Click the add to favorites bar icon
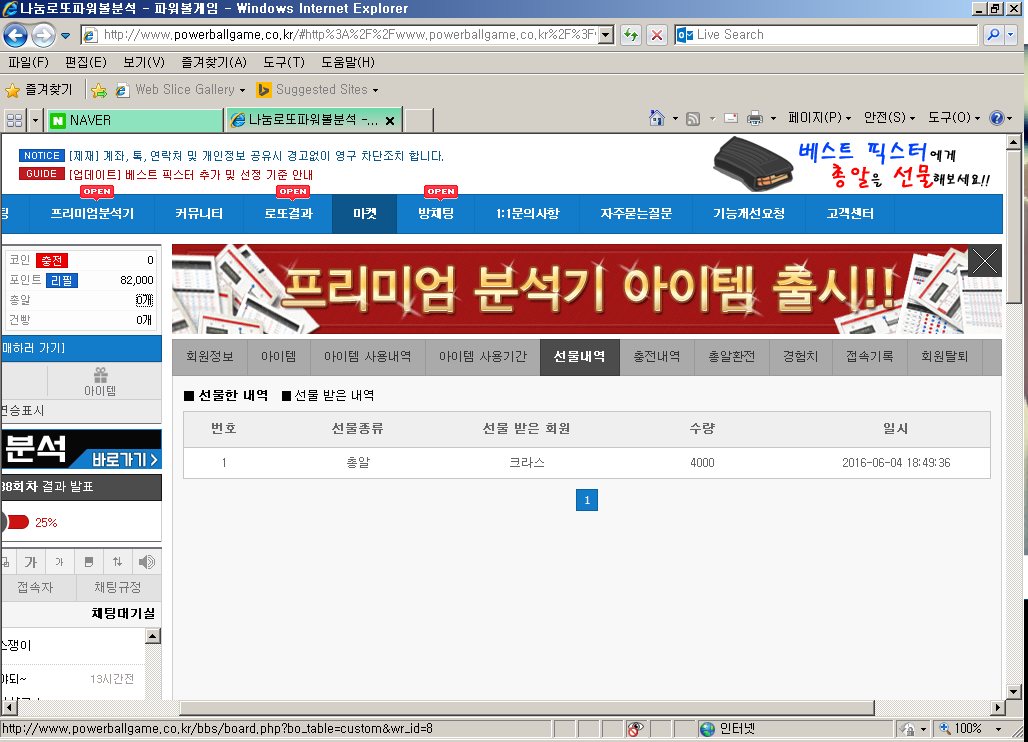This screenshot has height=742, width=1028. (99, 90)
